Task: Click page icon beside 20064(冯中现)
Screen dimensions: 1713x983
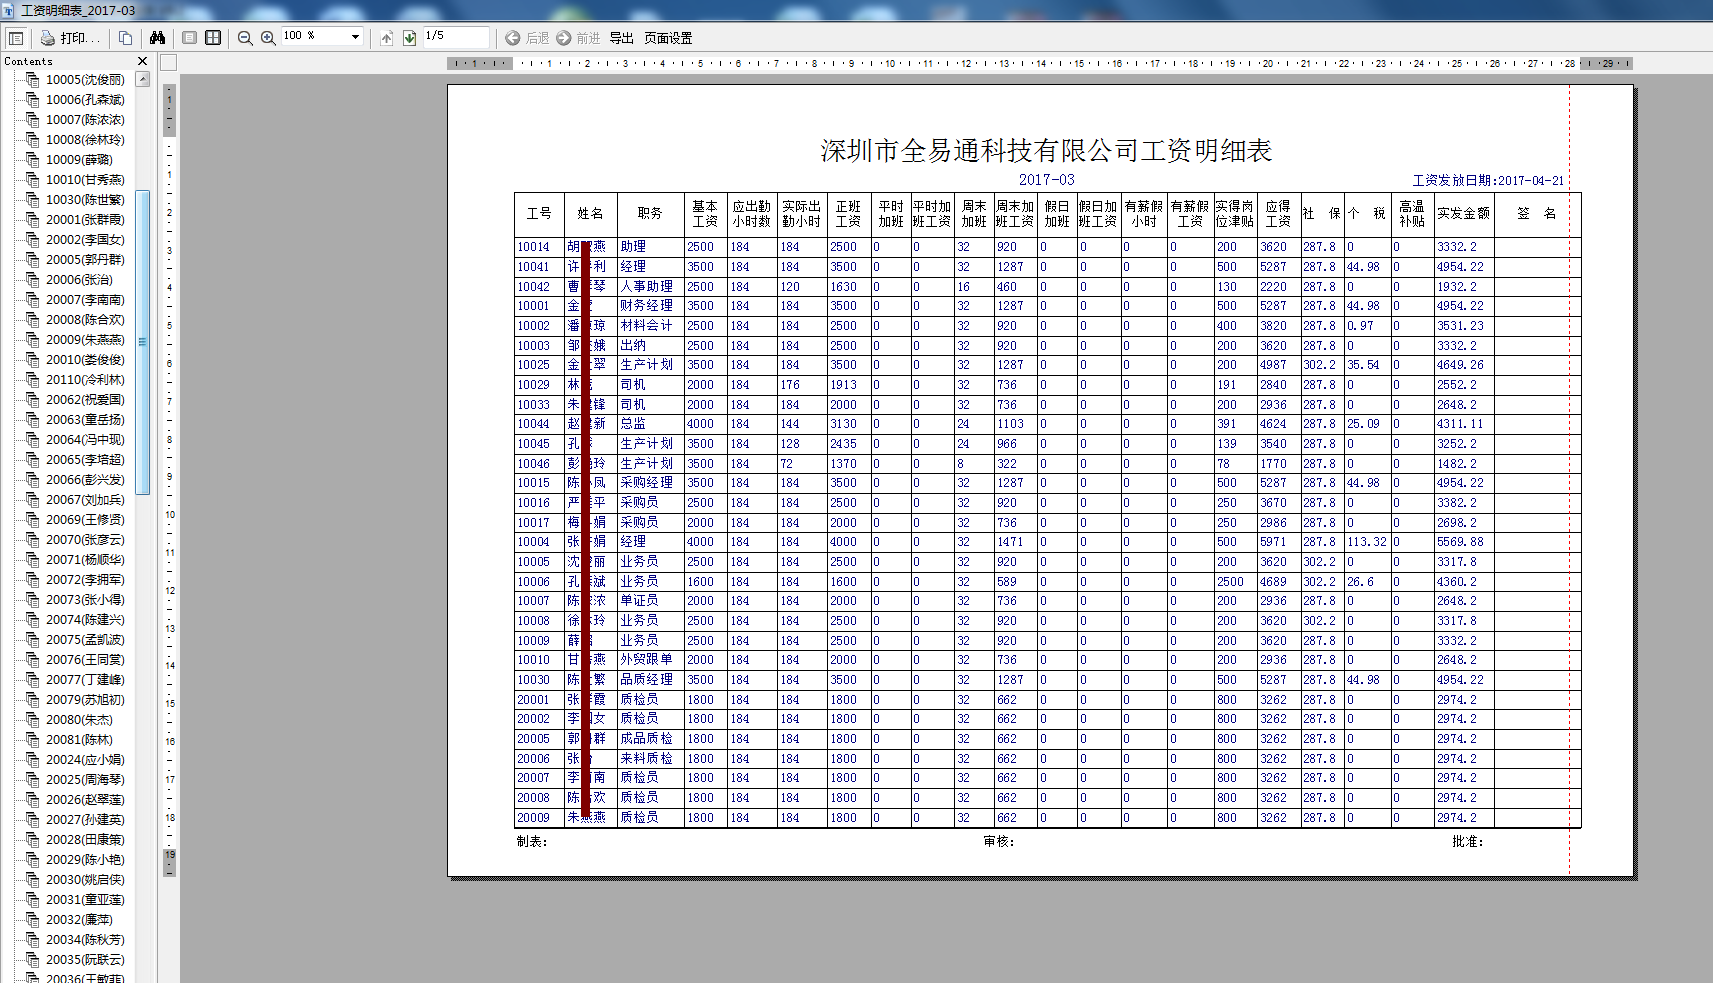Action: (32, 439)
